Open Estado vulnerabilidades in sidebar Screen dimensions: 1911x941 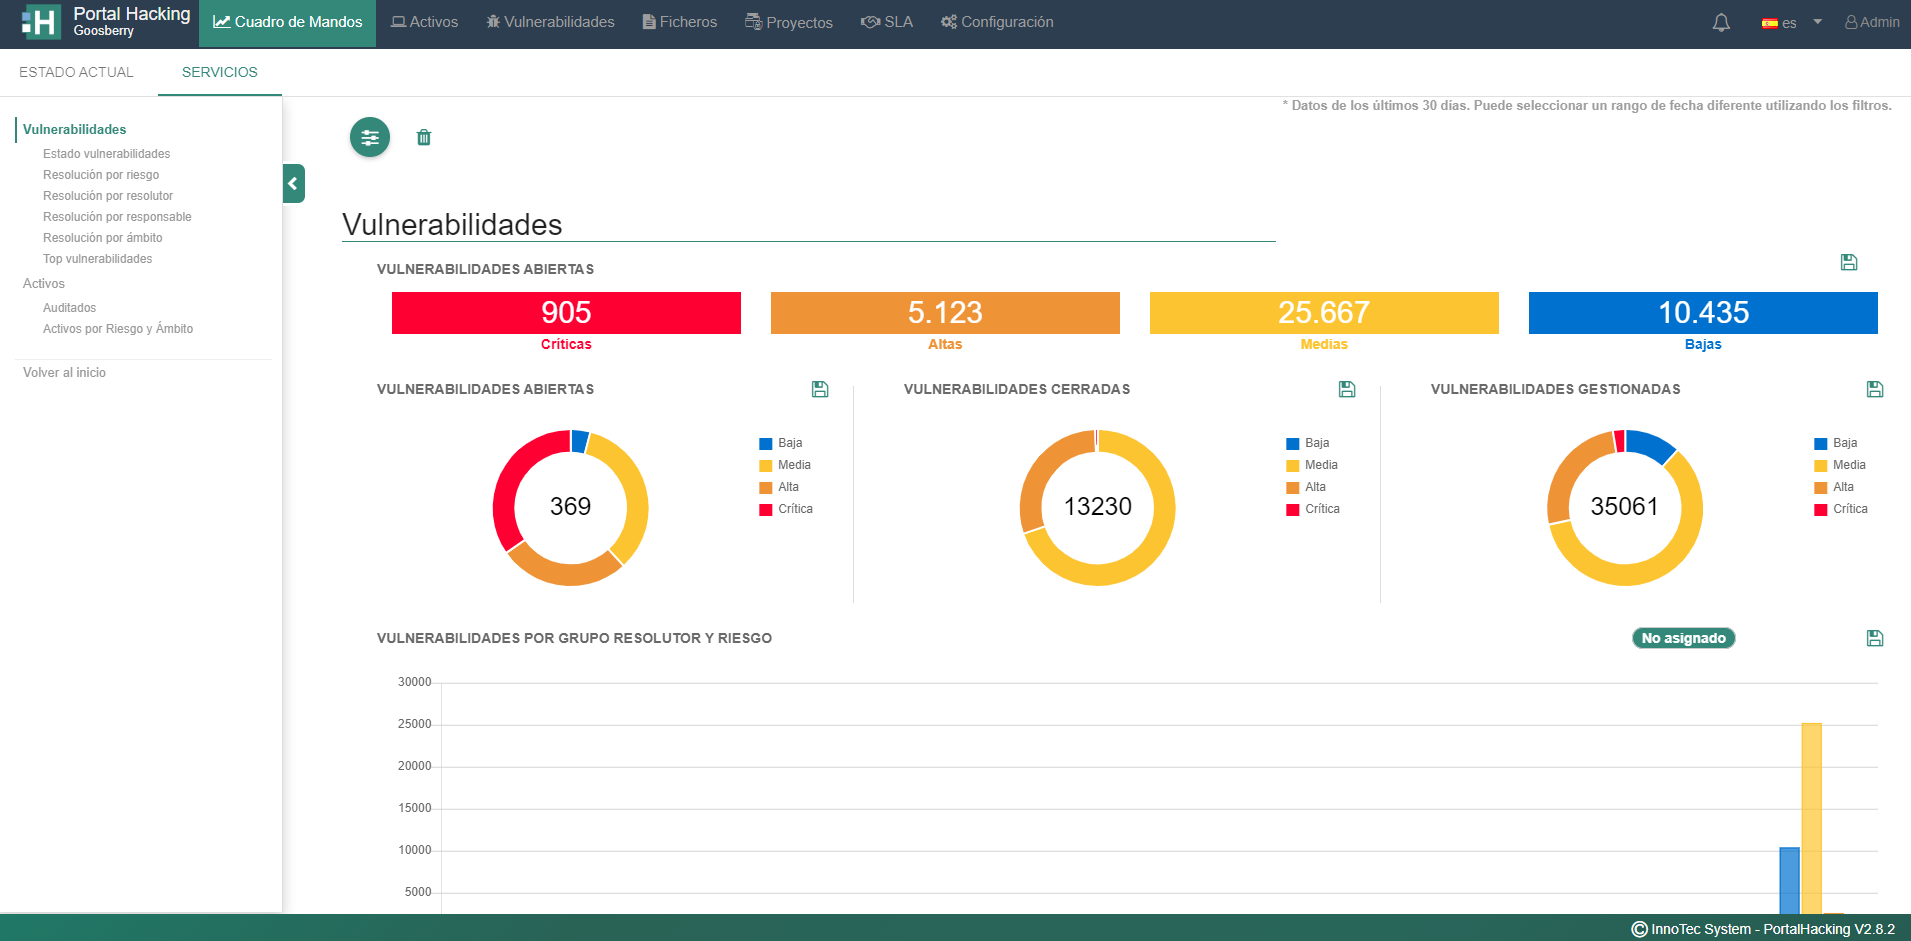[107, 154]
